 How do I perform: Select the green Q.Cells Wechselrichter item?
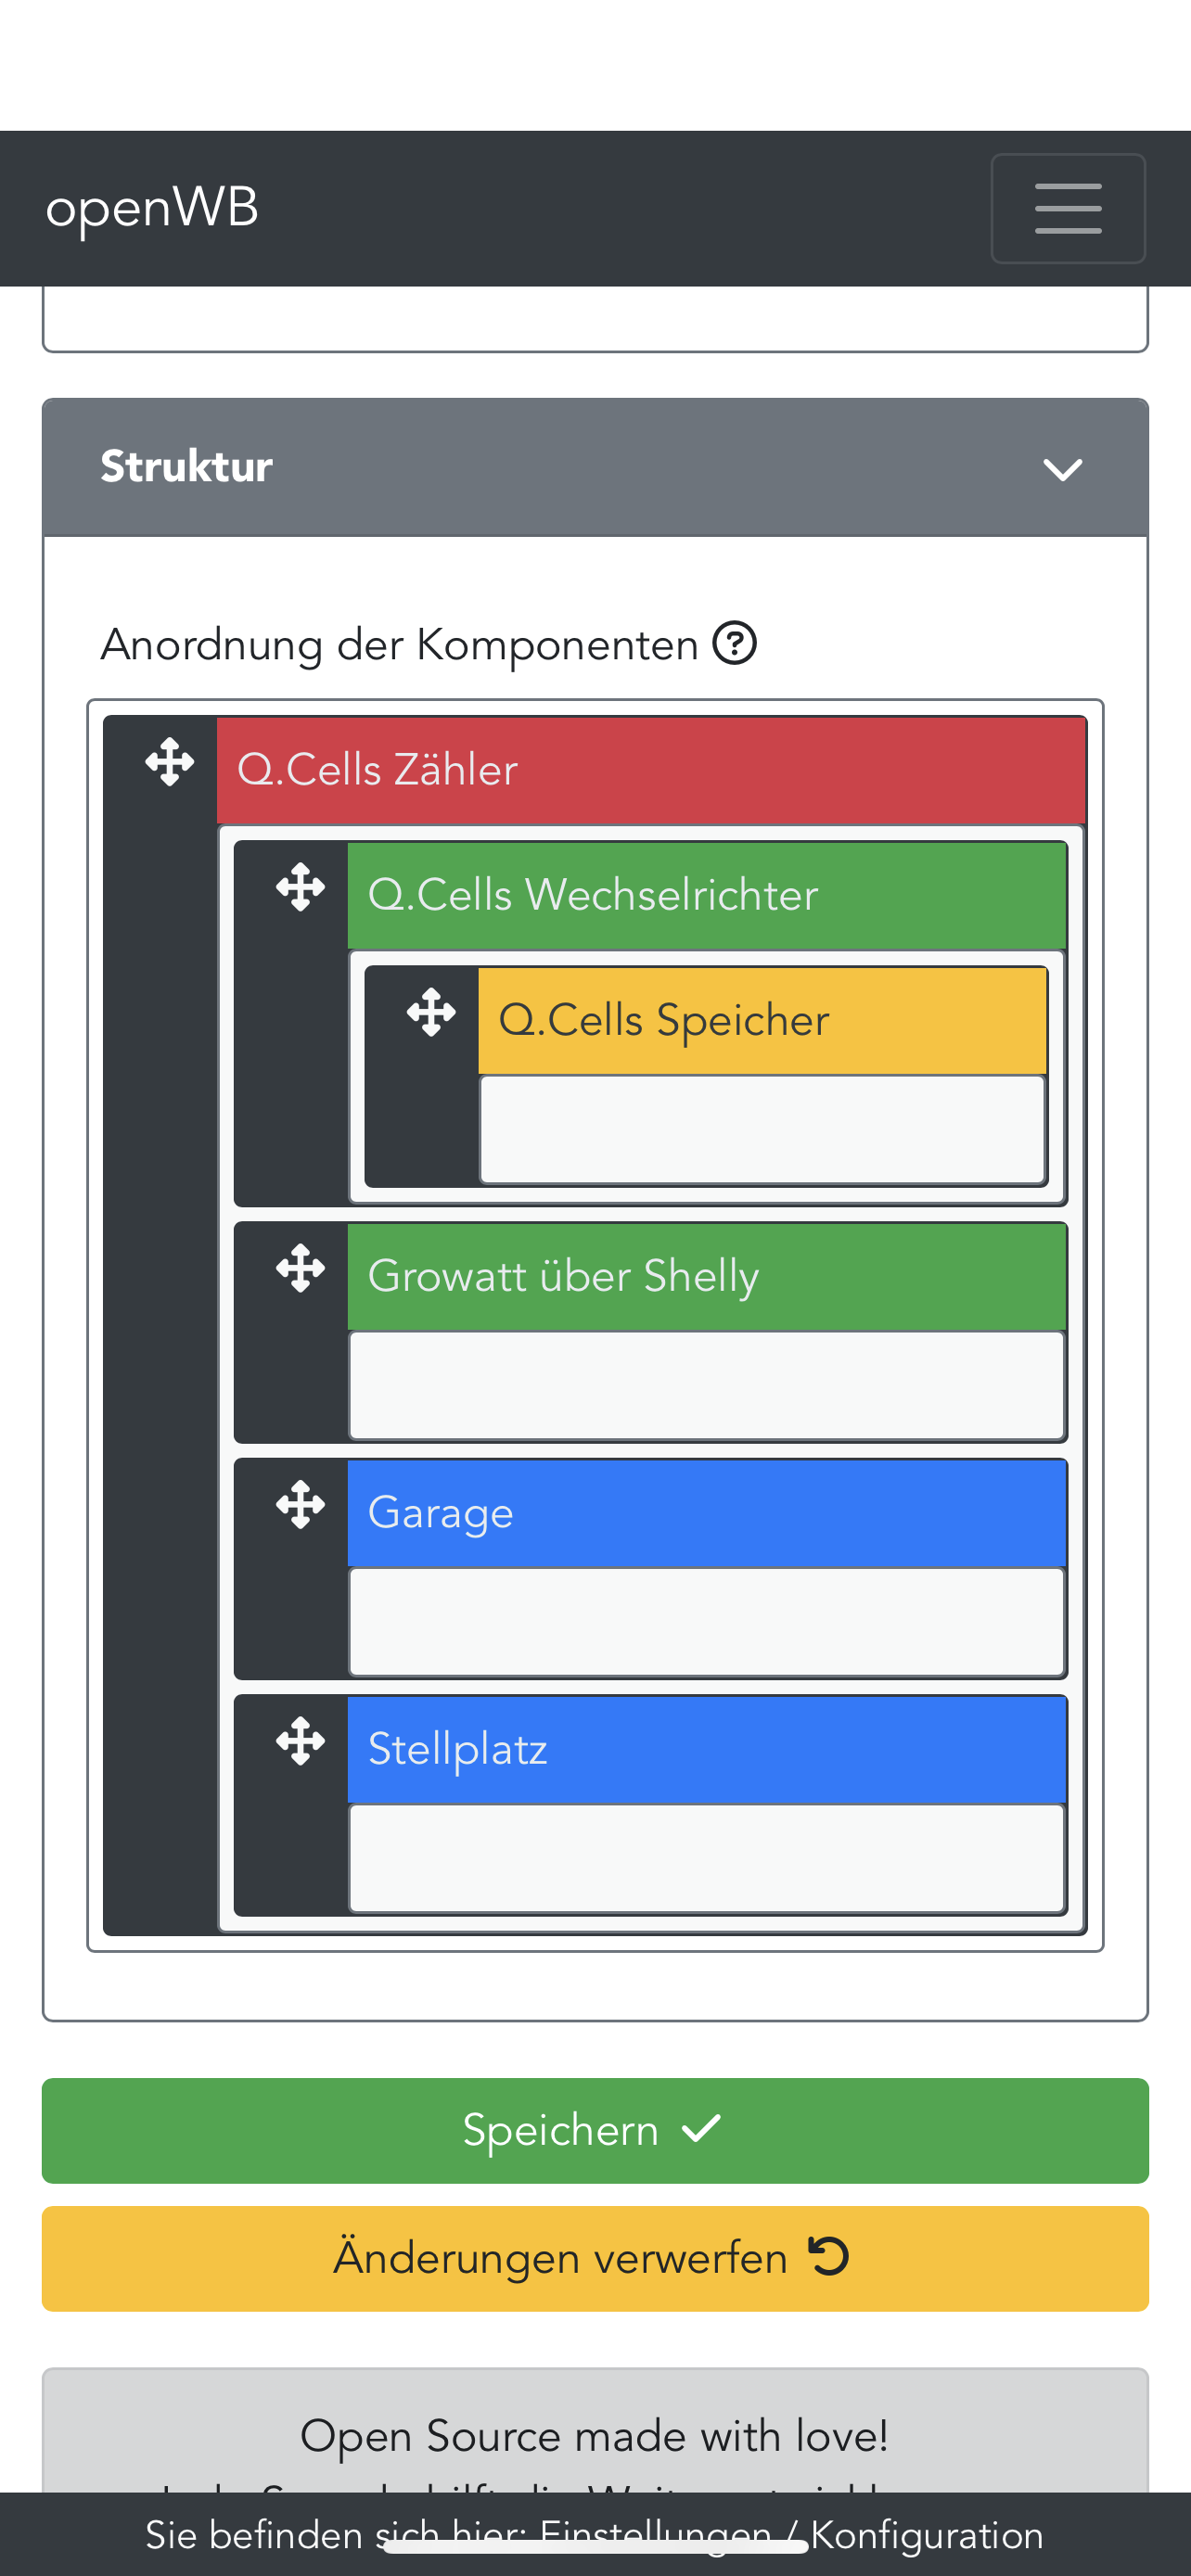705,895
